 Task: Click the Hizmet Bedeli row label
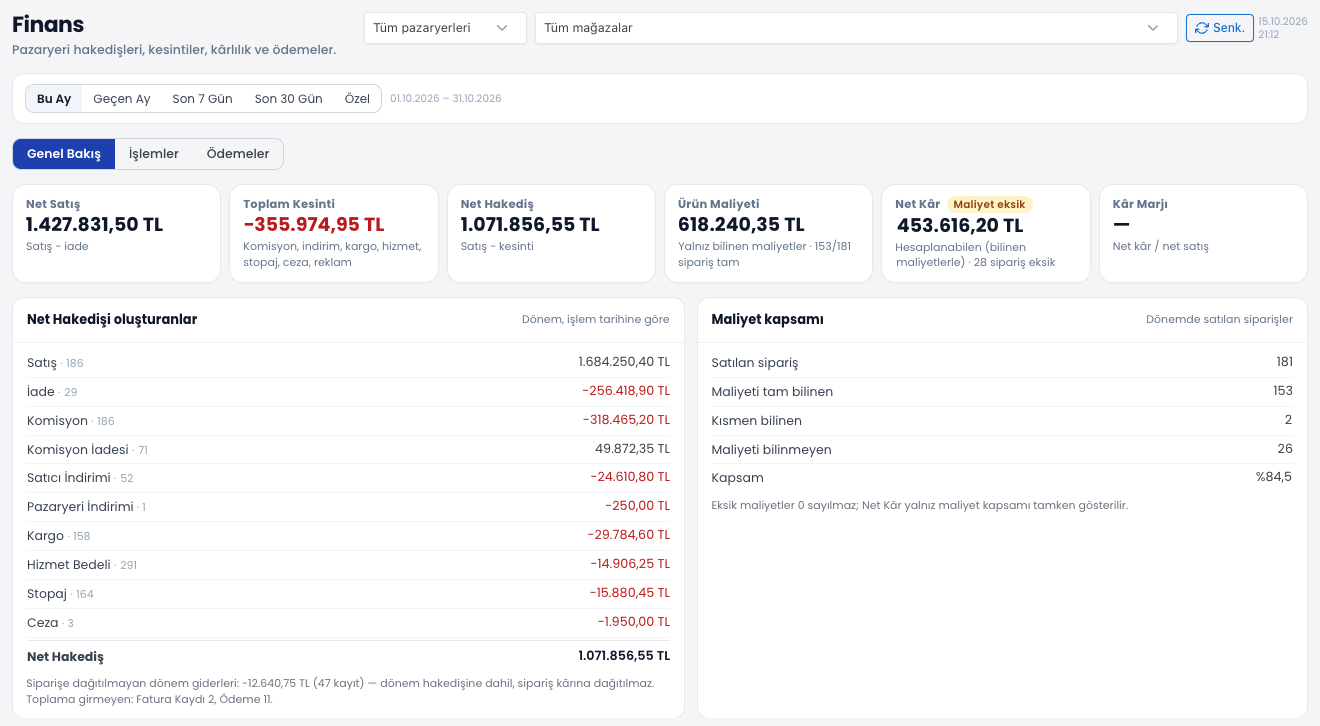(x=69, y=565)
